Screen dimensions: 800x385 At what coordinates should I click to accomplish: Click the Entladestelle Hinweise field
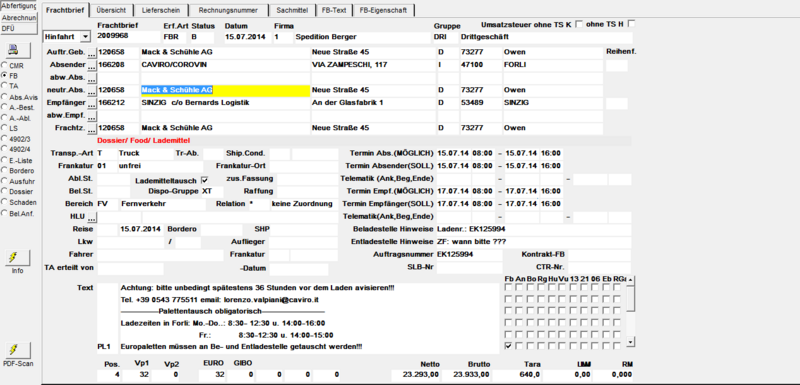tap(533, 242)
